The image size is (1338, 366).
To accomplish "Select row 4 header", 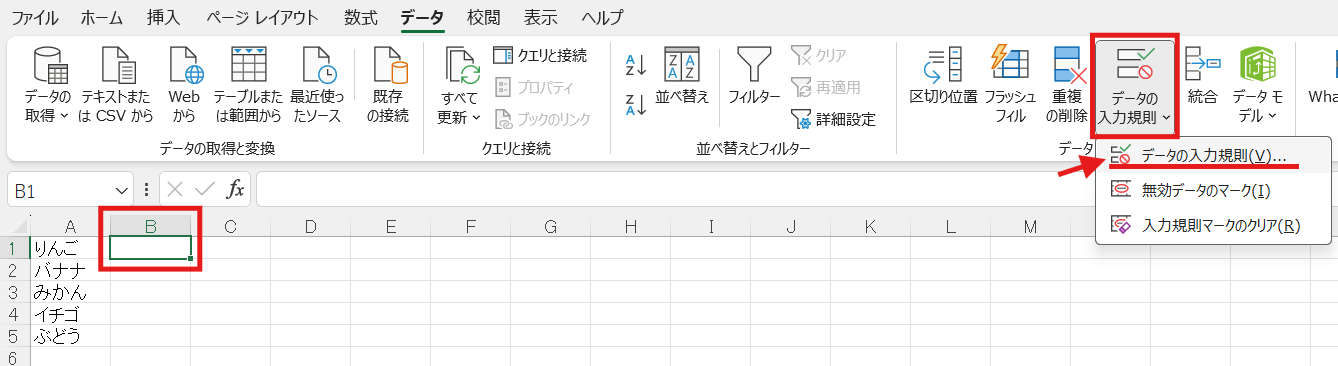I will [x=15, y=314].
